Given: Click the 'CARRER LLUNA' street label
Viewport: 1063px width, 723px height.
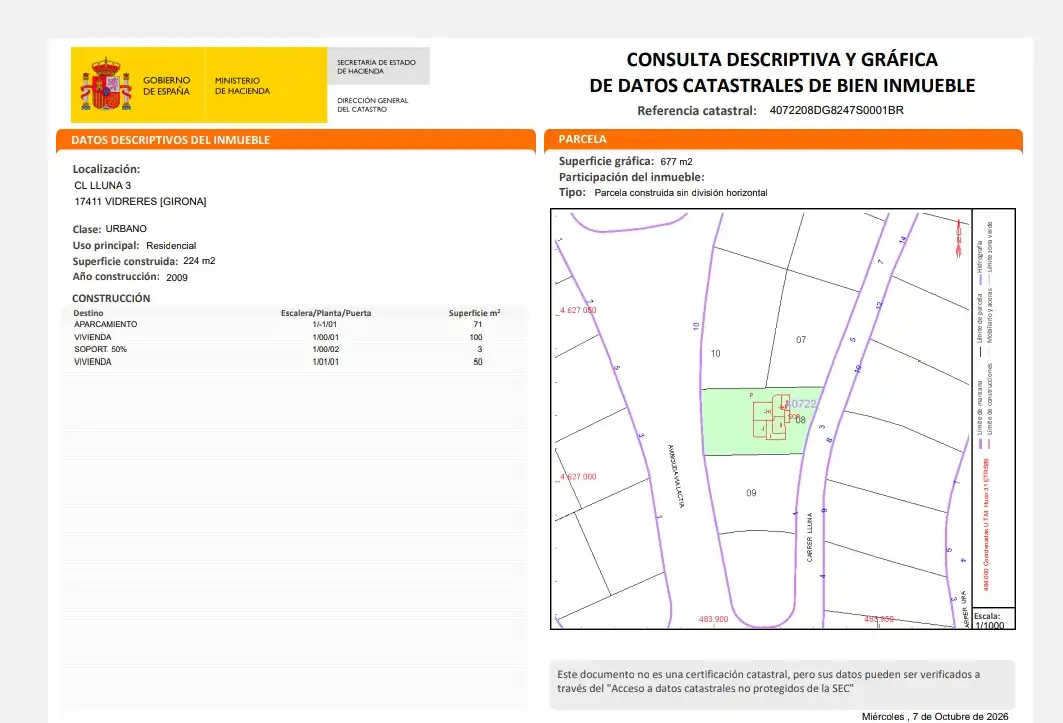Looking at the screenshot, I should (809, 537).
